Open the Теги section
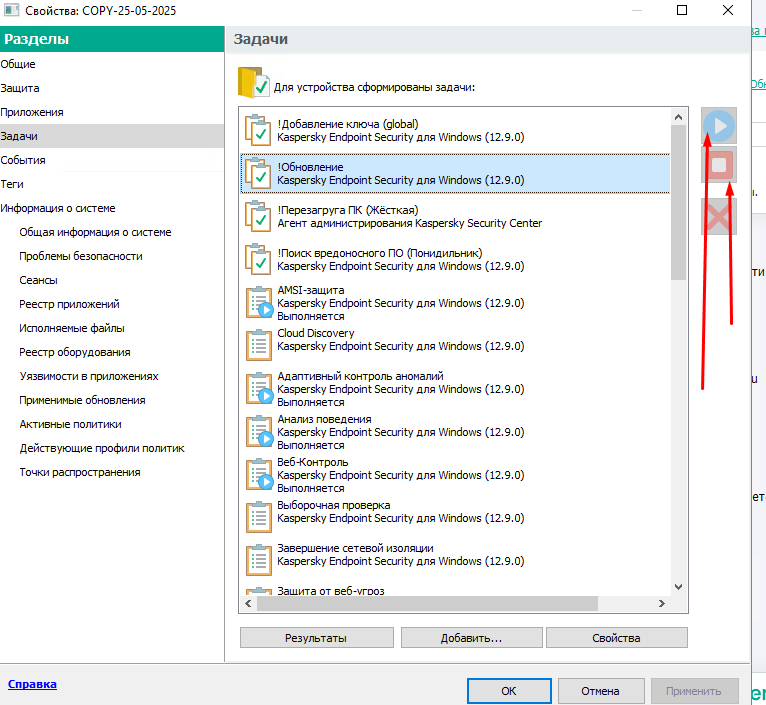Screen dimensions: 766x705 (x=112, y=184)
